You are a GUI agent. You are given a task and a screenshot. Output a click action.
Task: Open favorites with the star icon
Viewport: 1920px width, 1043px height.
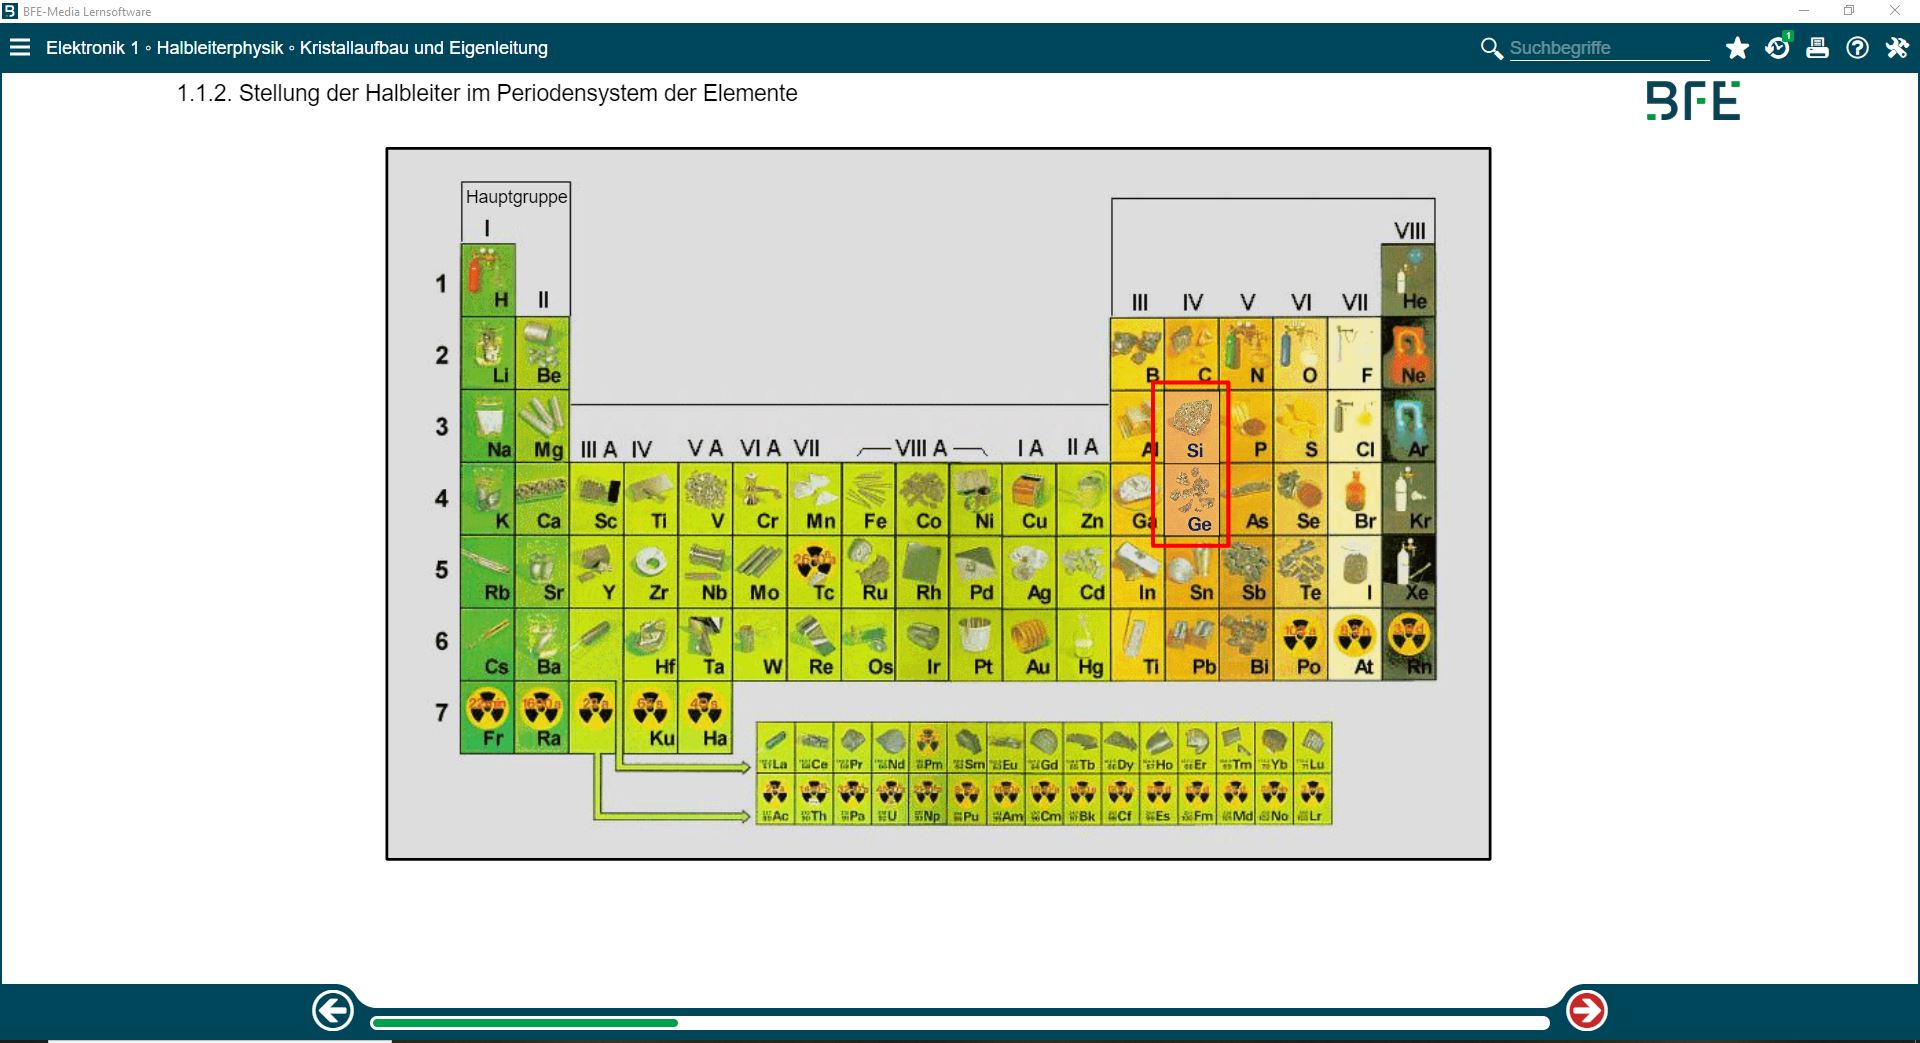pos(1737,48)
